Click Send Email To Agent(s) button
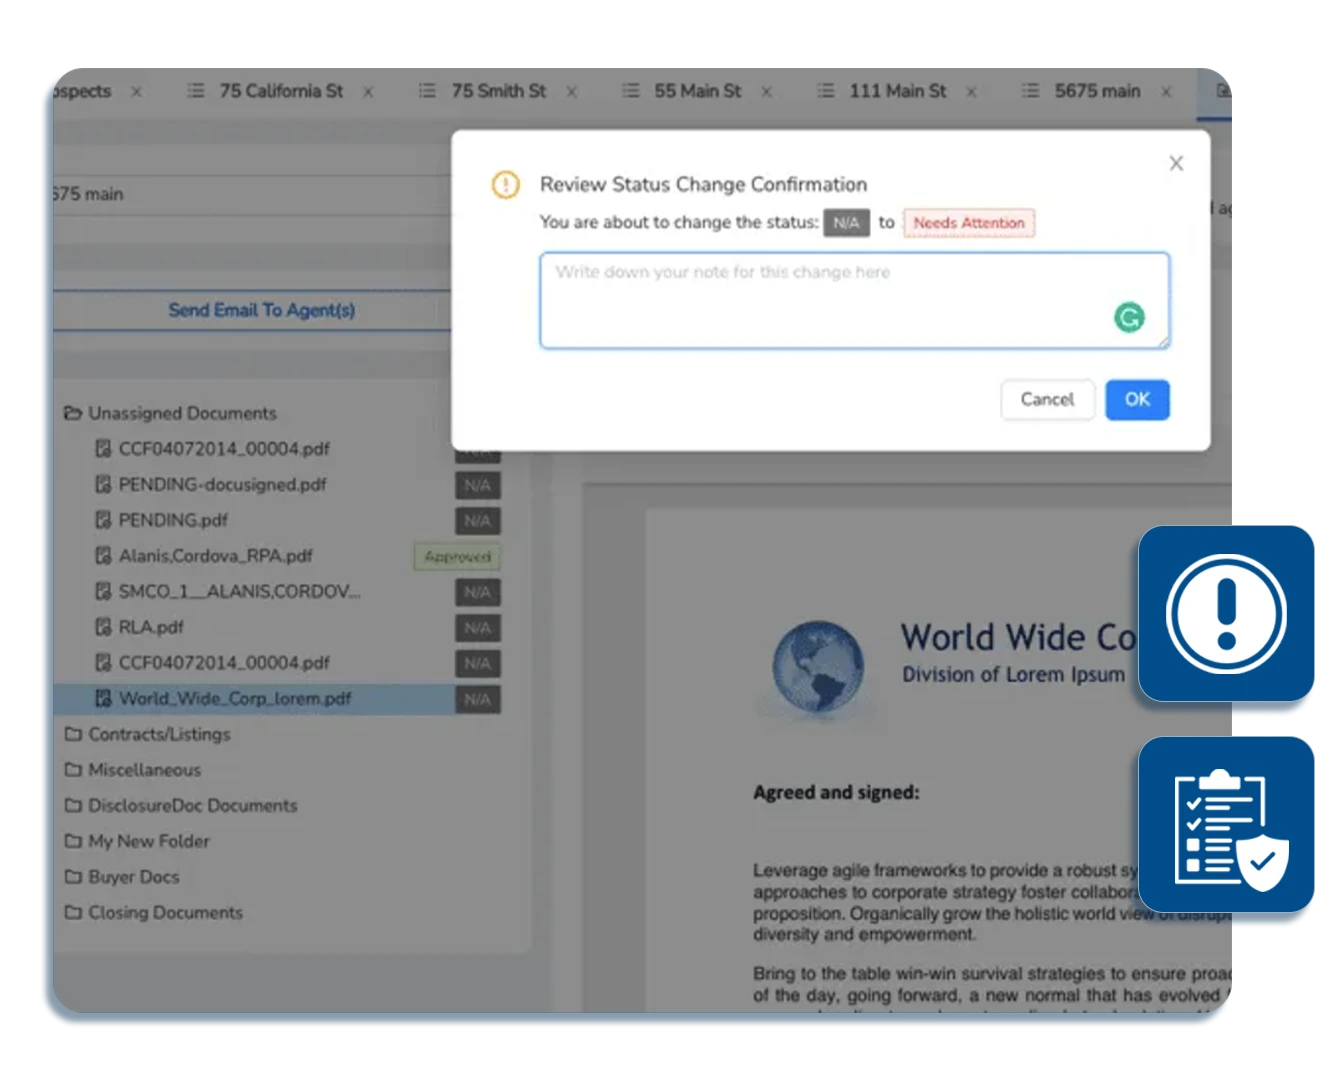The image size is (1340, 1080). (261, 310)
